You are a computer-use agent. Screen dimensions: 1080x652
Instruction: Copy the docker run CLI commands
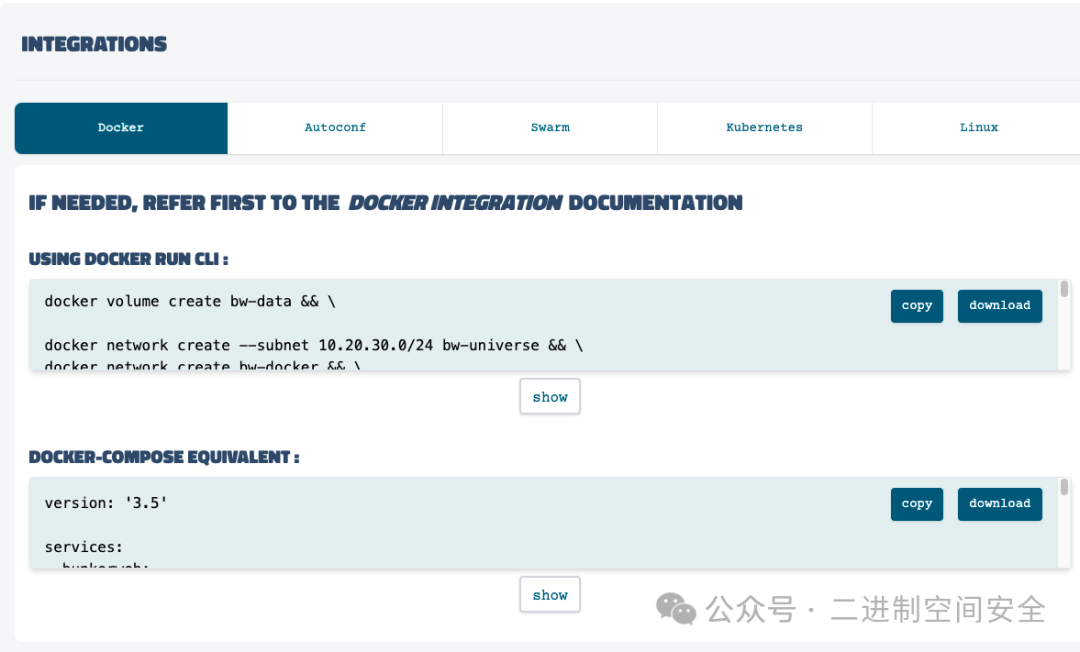[916, 306]
